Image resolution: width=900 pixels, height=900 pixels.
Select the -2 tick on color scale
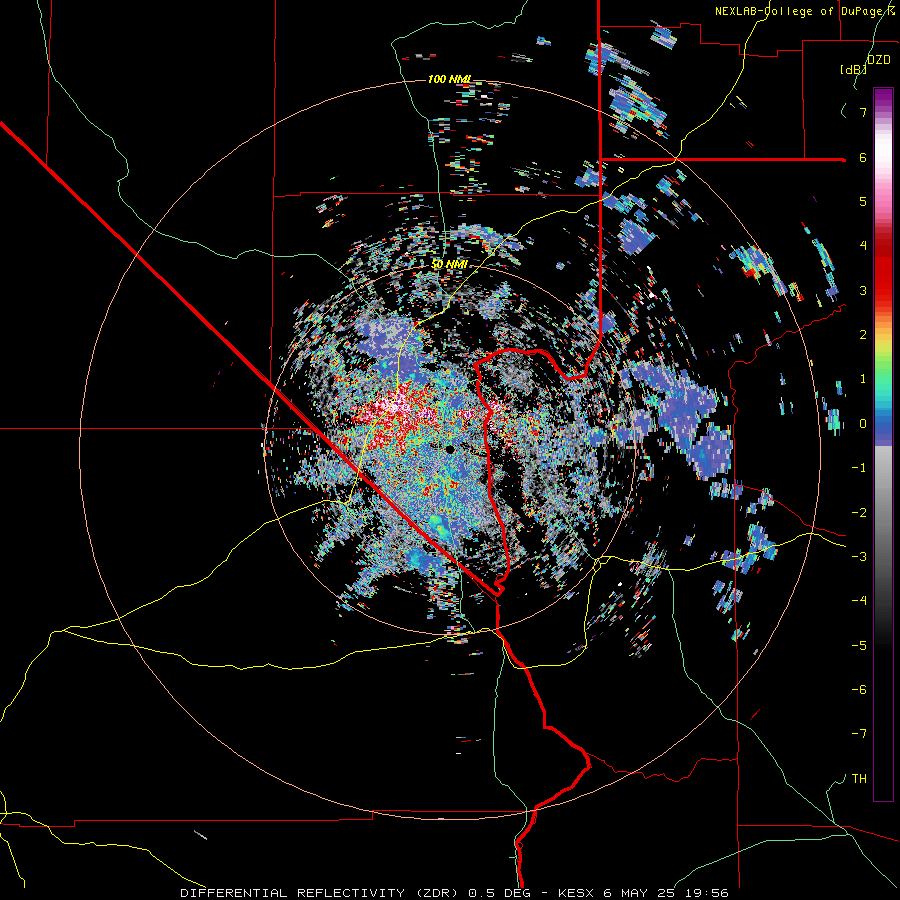pos(859,513)
